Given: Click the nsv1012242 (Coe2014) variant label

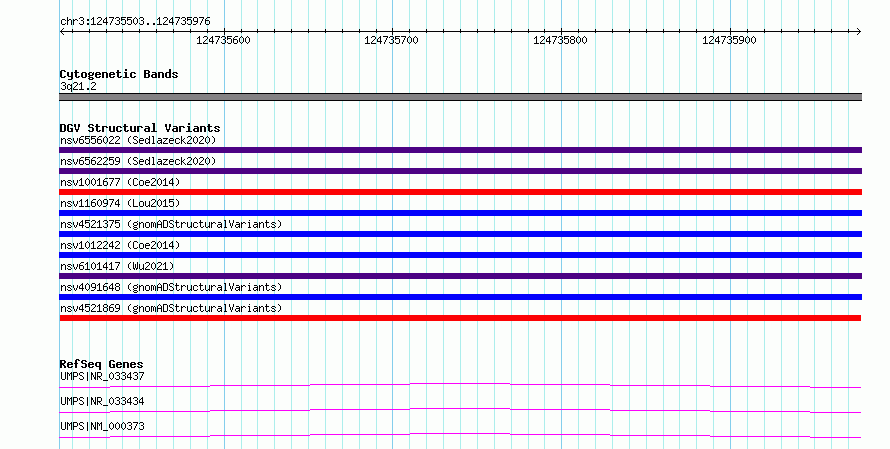Looking at the screenshot, I should click(x=120, y=245).
